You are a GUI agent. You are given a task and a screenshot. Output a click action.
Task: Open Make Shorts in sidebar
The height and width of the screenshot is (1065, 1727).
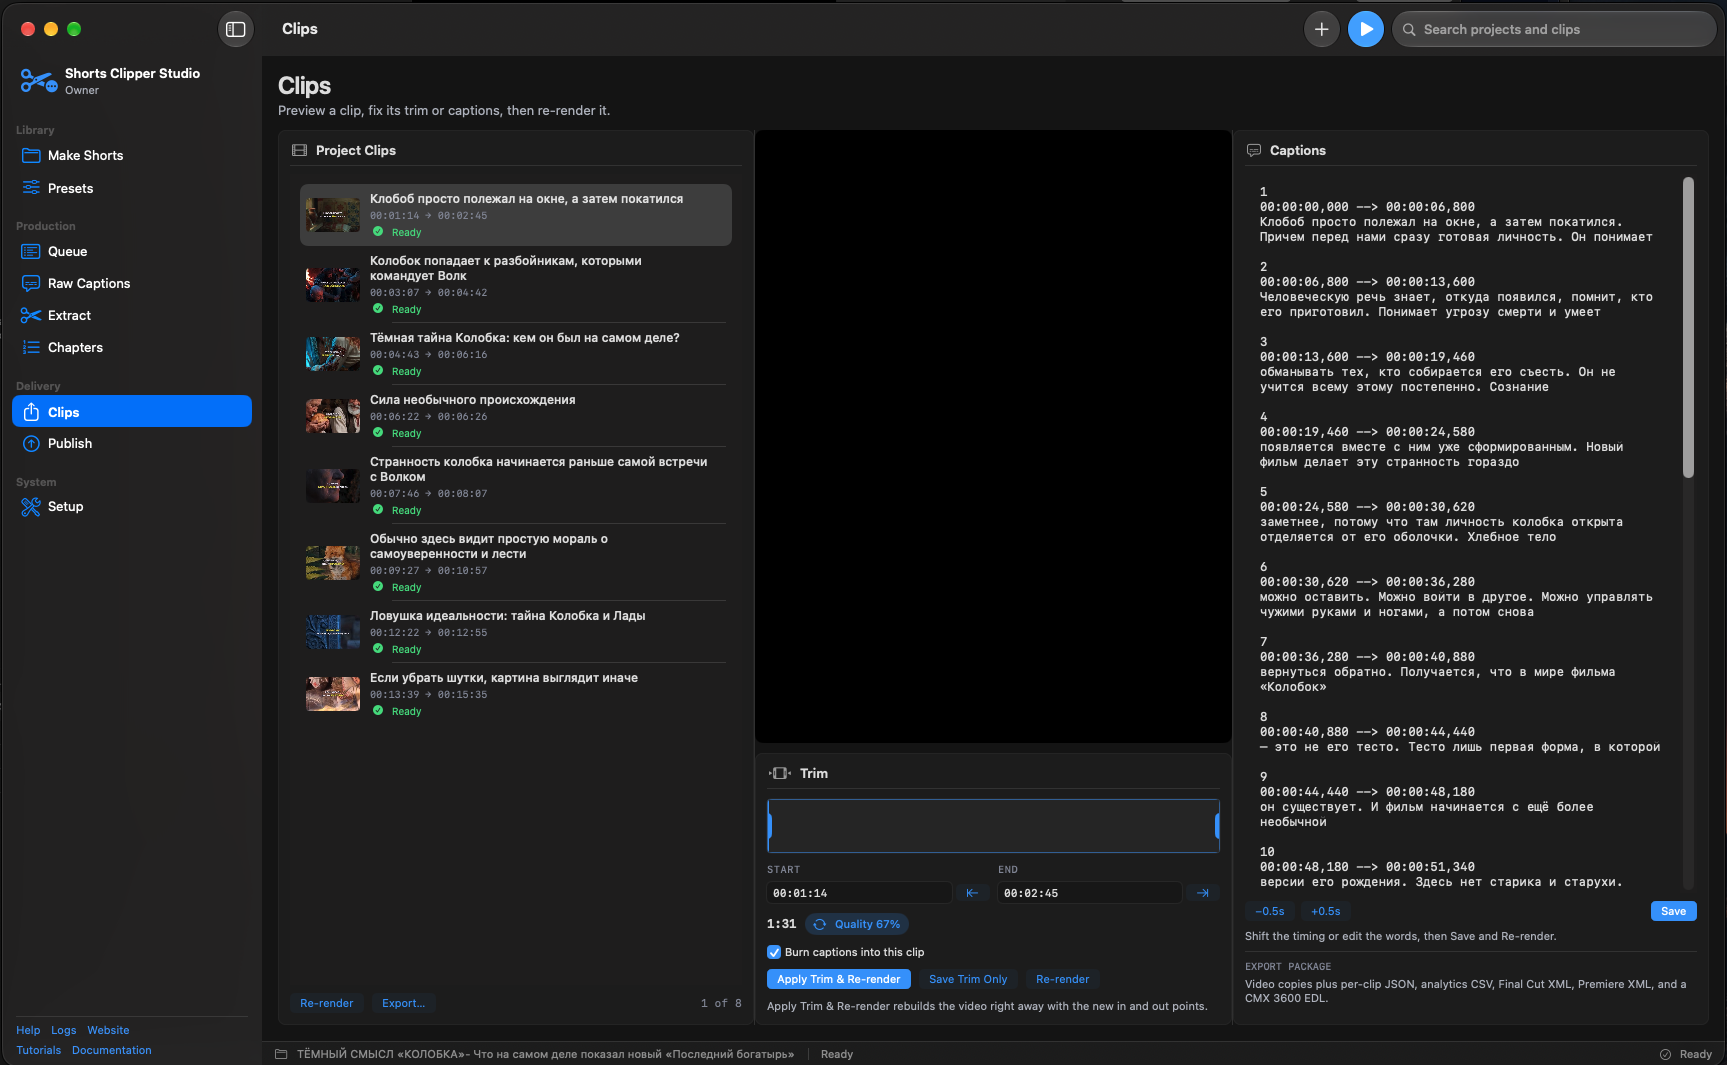(132, 155)
